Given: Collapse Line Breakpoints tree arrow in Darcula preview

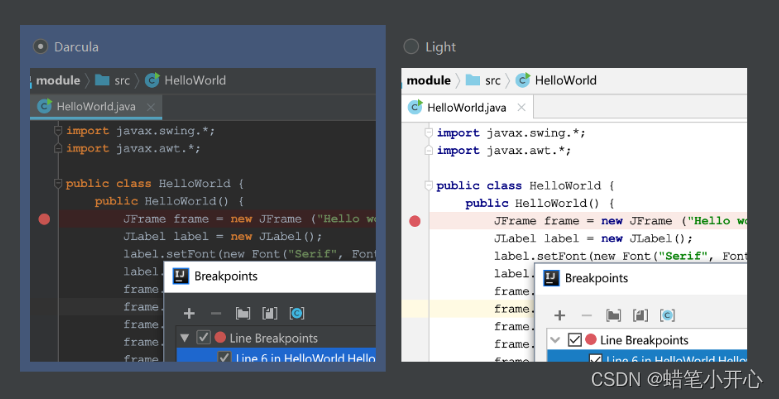Looking at the screenshot, I should click(x=185, y=338).
